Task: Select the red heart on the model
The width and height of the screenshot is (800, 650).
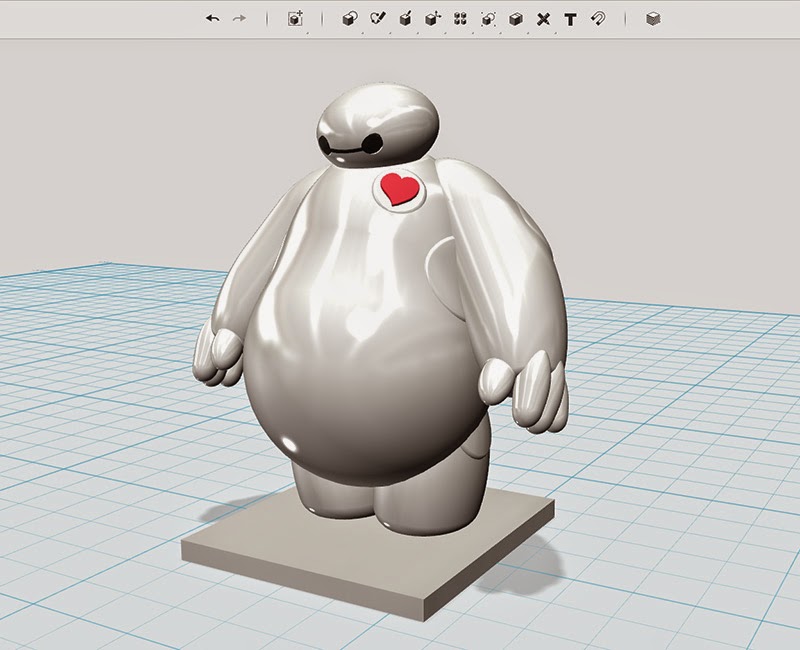Action: [x=402, y=189]
